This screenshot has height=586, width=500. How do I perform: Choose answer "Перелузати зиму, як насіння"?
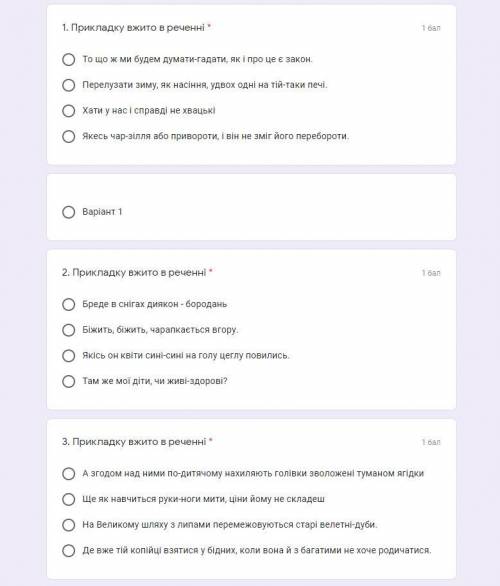point(69,85)
